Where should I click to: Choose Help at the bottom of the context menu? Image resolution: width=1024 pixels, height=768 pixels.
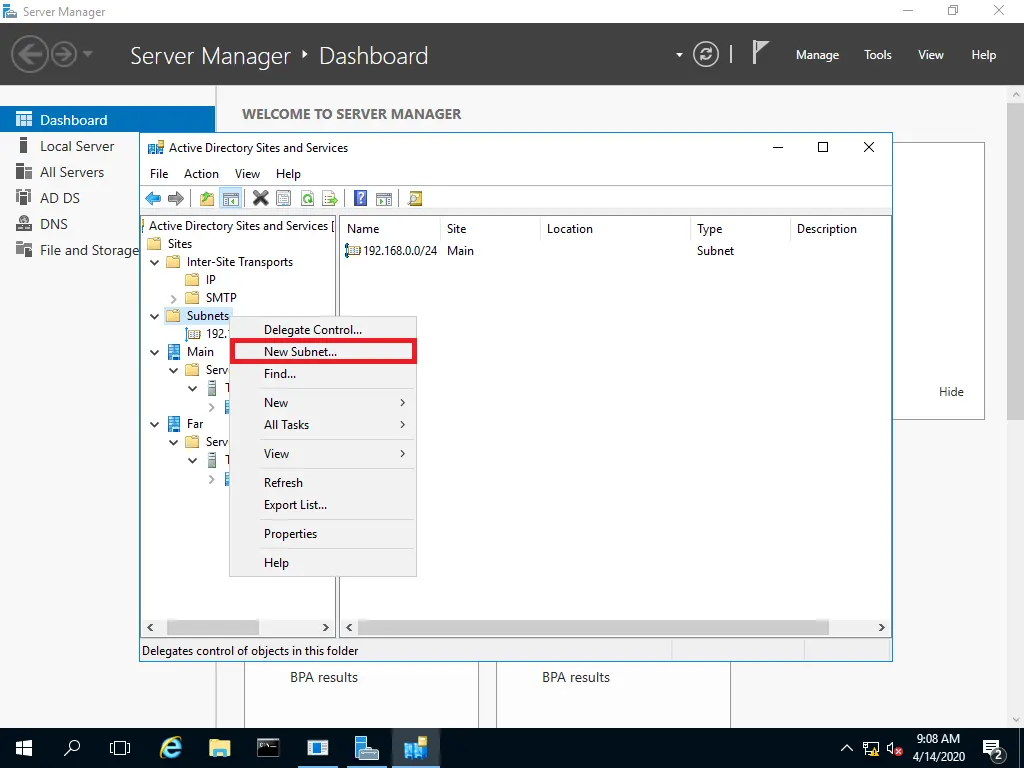tap(323, 562)
